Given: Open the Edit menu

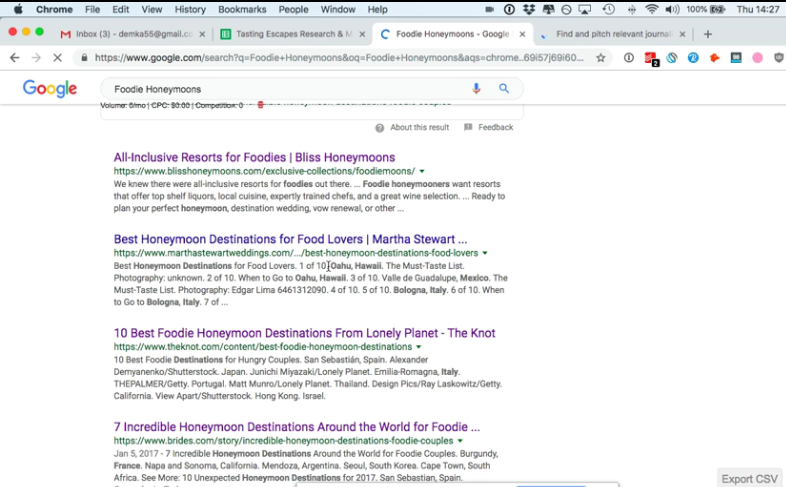Looking at the screenshot, I should tap(120, 9).
